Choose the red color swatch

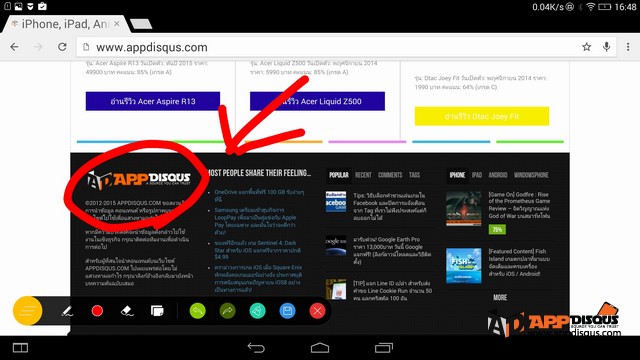tap(97, 311)
